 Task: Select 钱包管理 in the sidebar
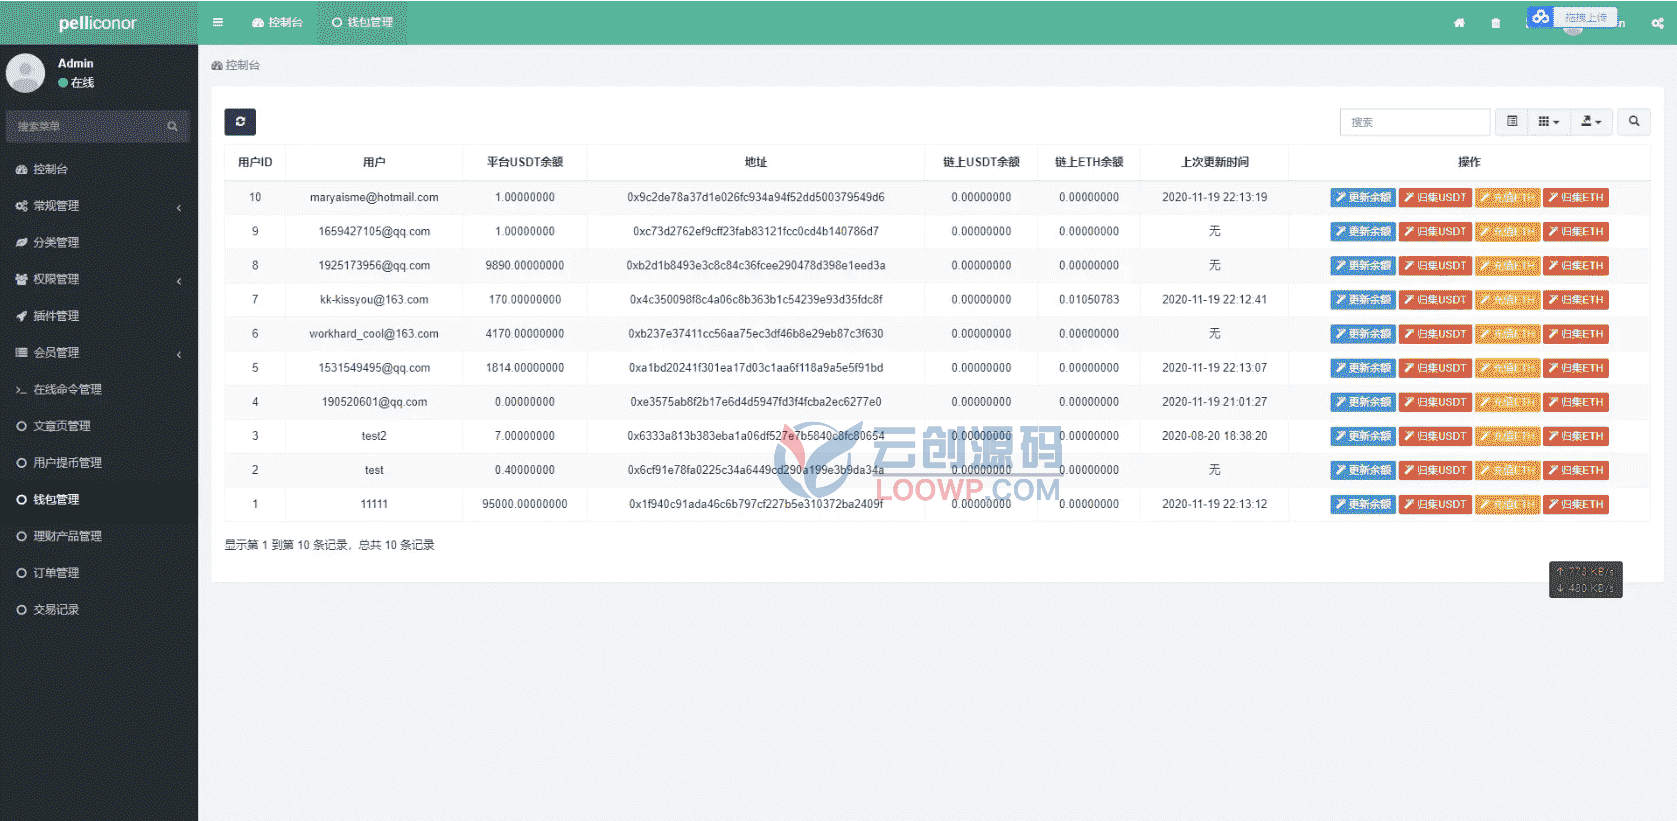point(98,499)
